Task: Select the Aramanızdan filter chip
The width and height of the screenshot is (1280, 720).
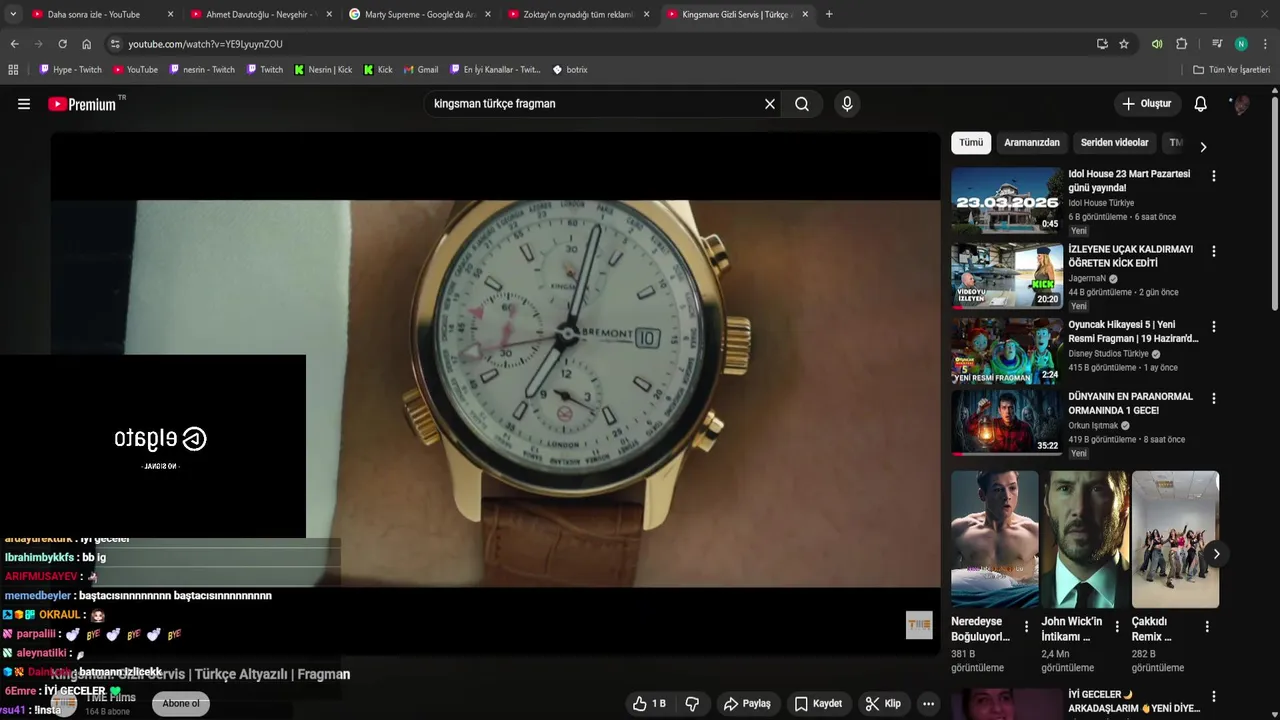Action: (1032, 143)
